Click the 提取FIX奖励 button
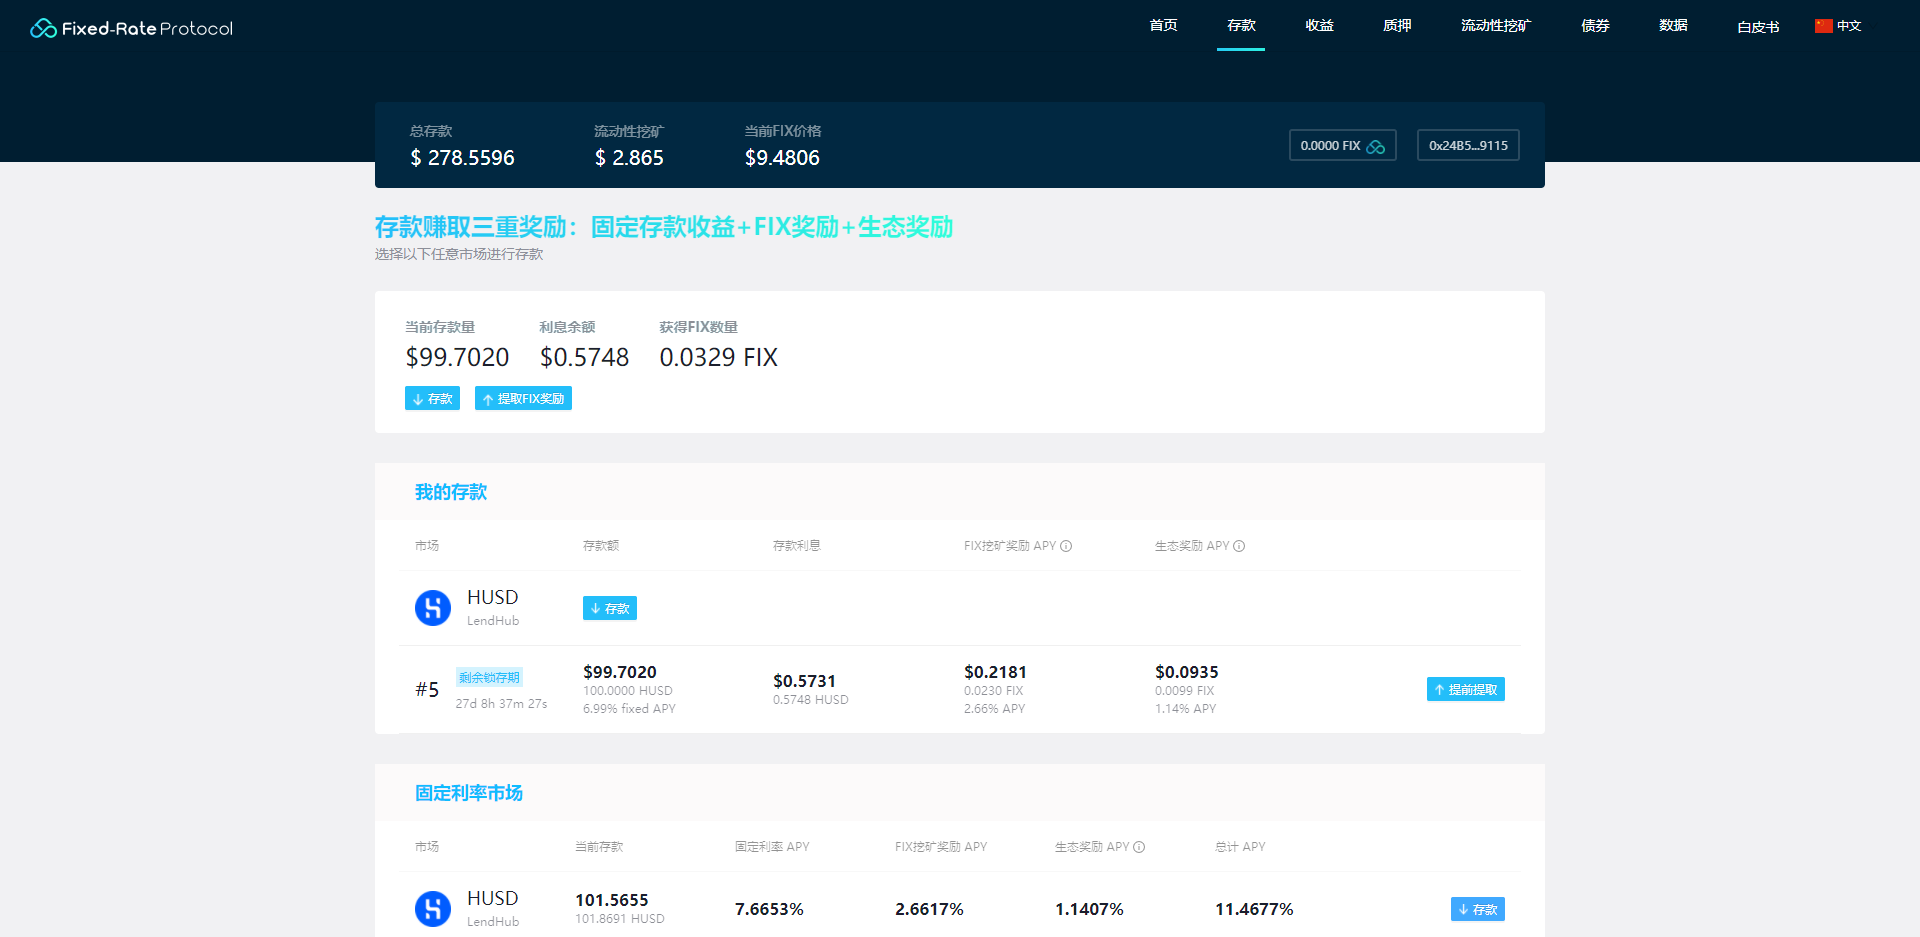Image resolution: width=1920 pixels, height=937 pixels. (x=523, y=398)
